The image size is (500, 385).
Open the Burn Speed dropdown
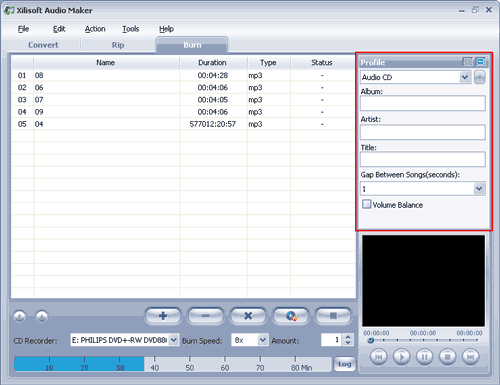pos(263,340)
